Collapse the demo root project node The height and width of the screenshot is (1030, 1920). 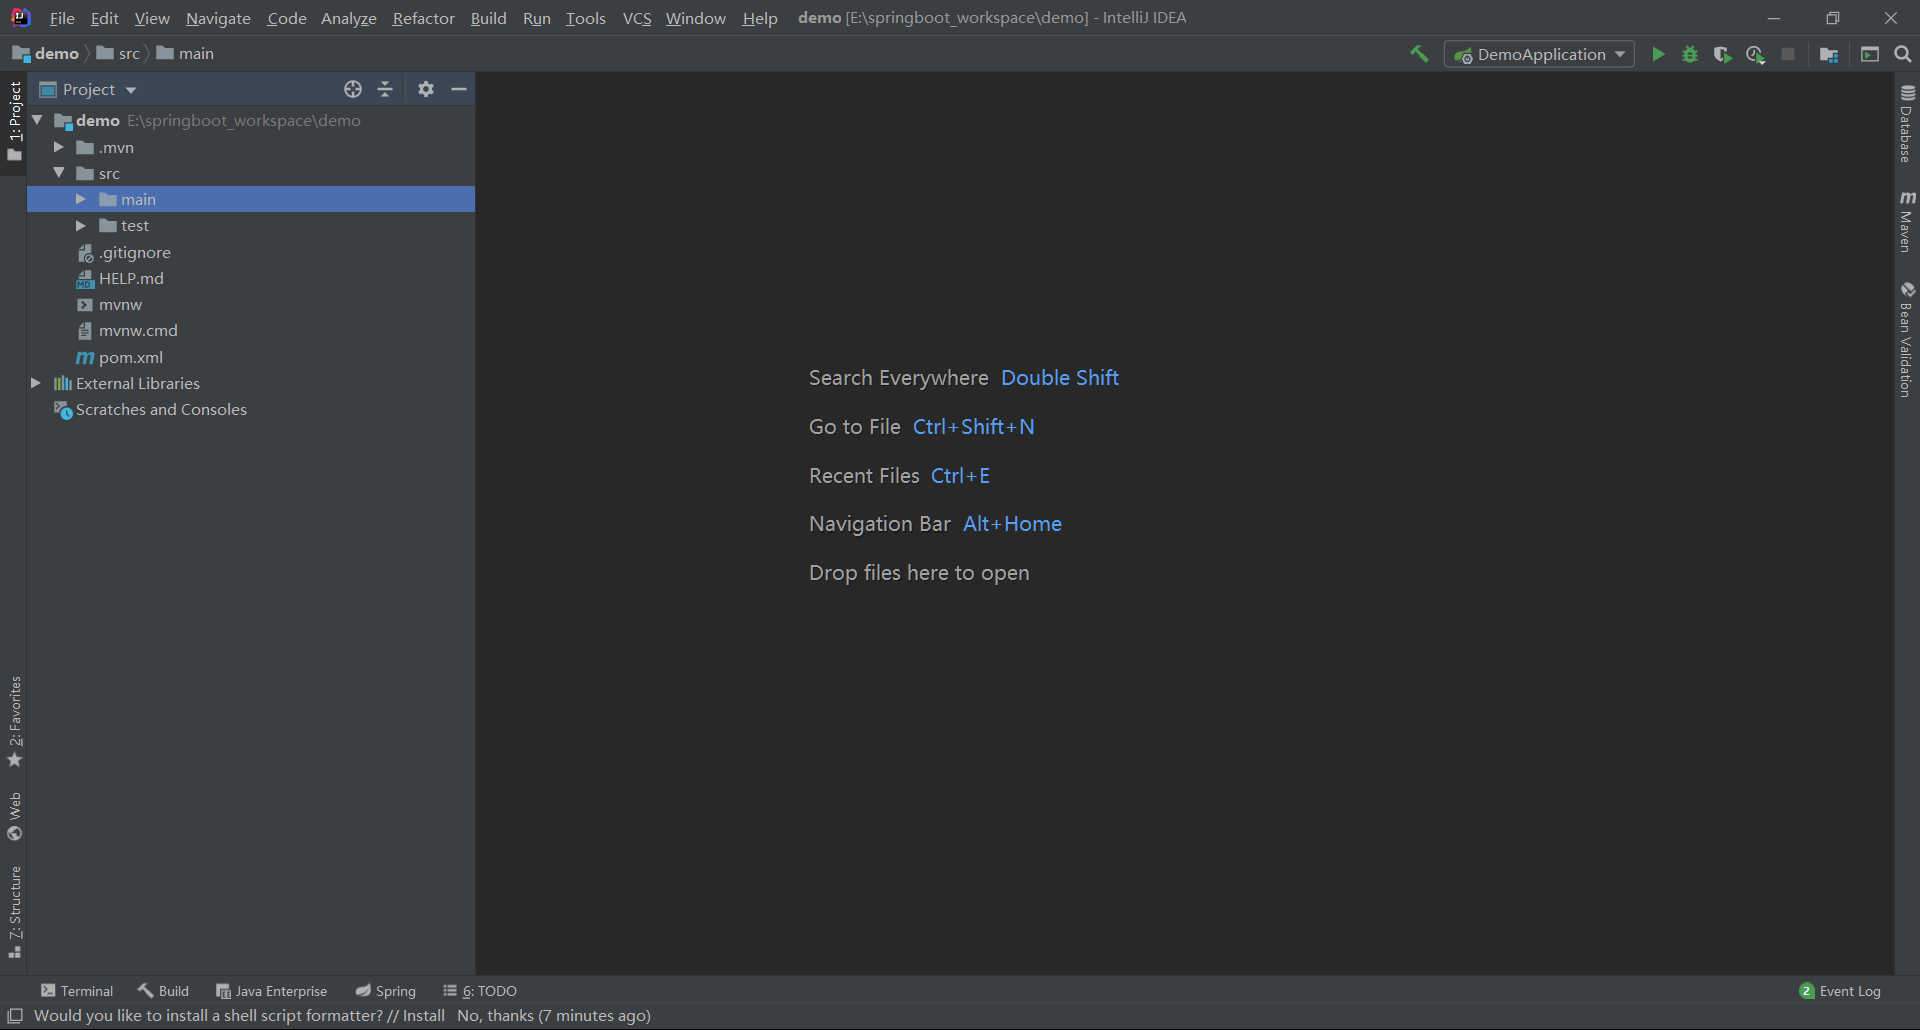[x=38, y=120]
